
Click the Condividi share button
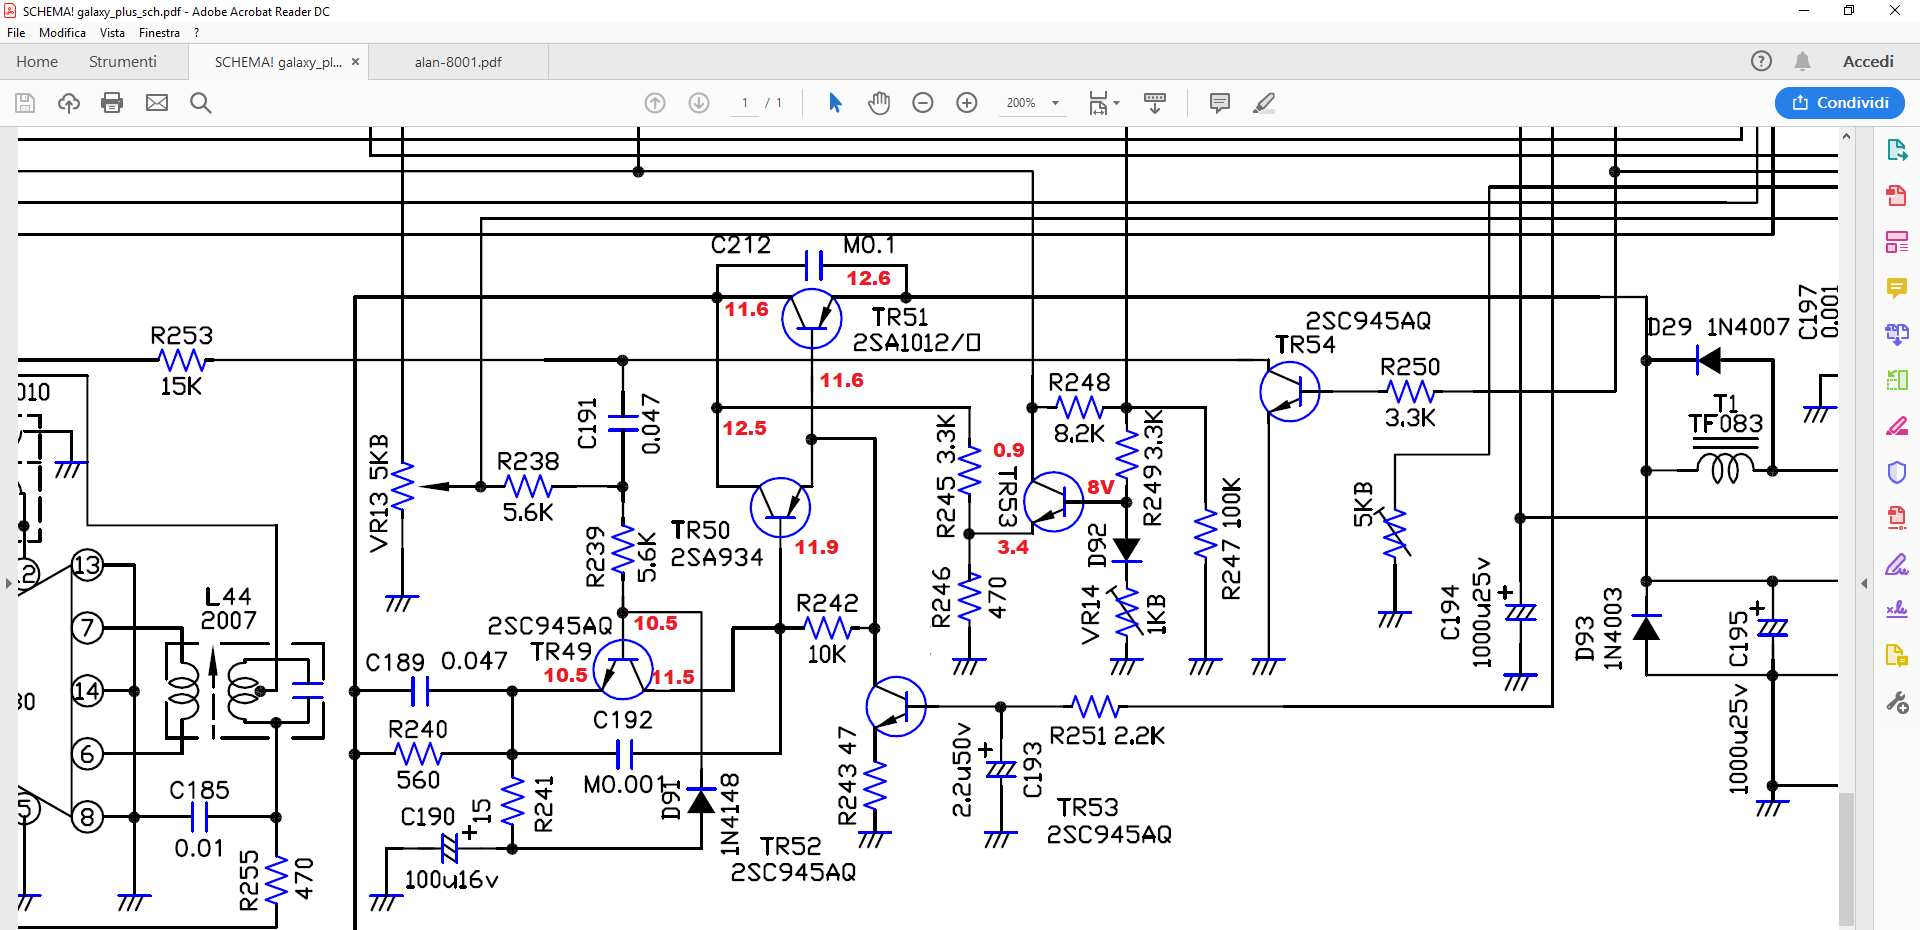(x=1840, y=103)
